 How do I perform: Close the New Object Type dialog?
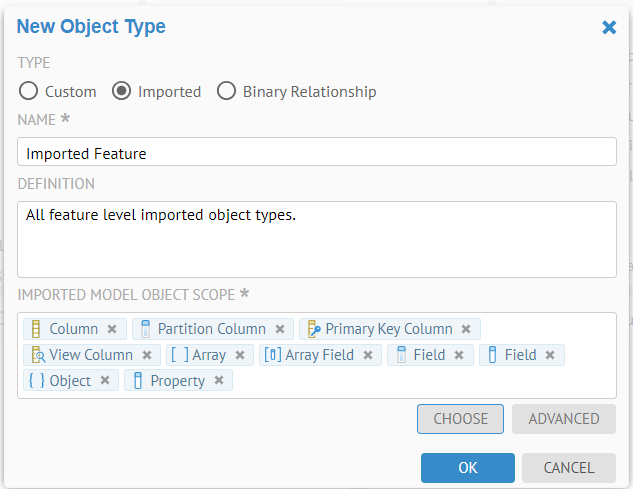click(609, 27)
